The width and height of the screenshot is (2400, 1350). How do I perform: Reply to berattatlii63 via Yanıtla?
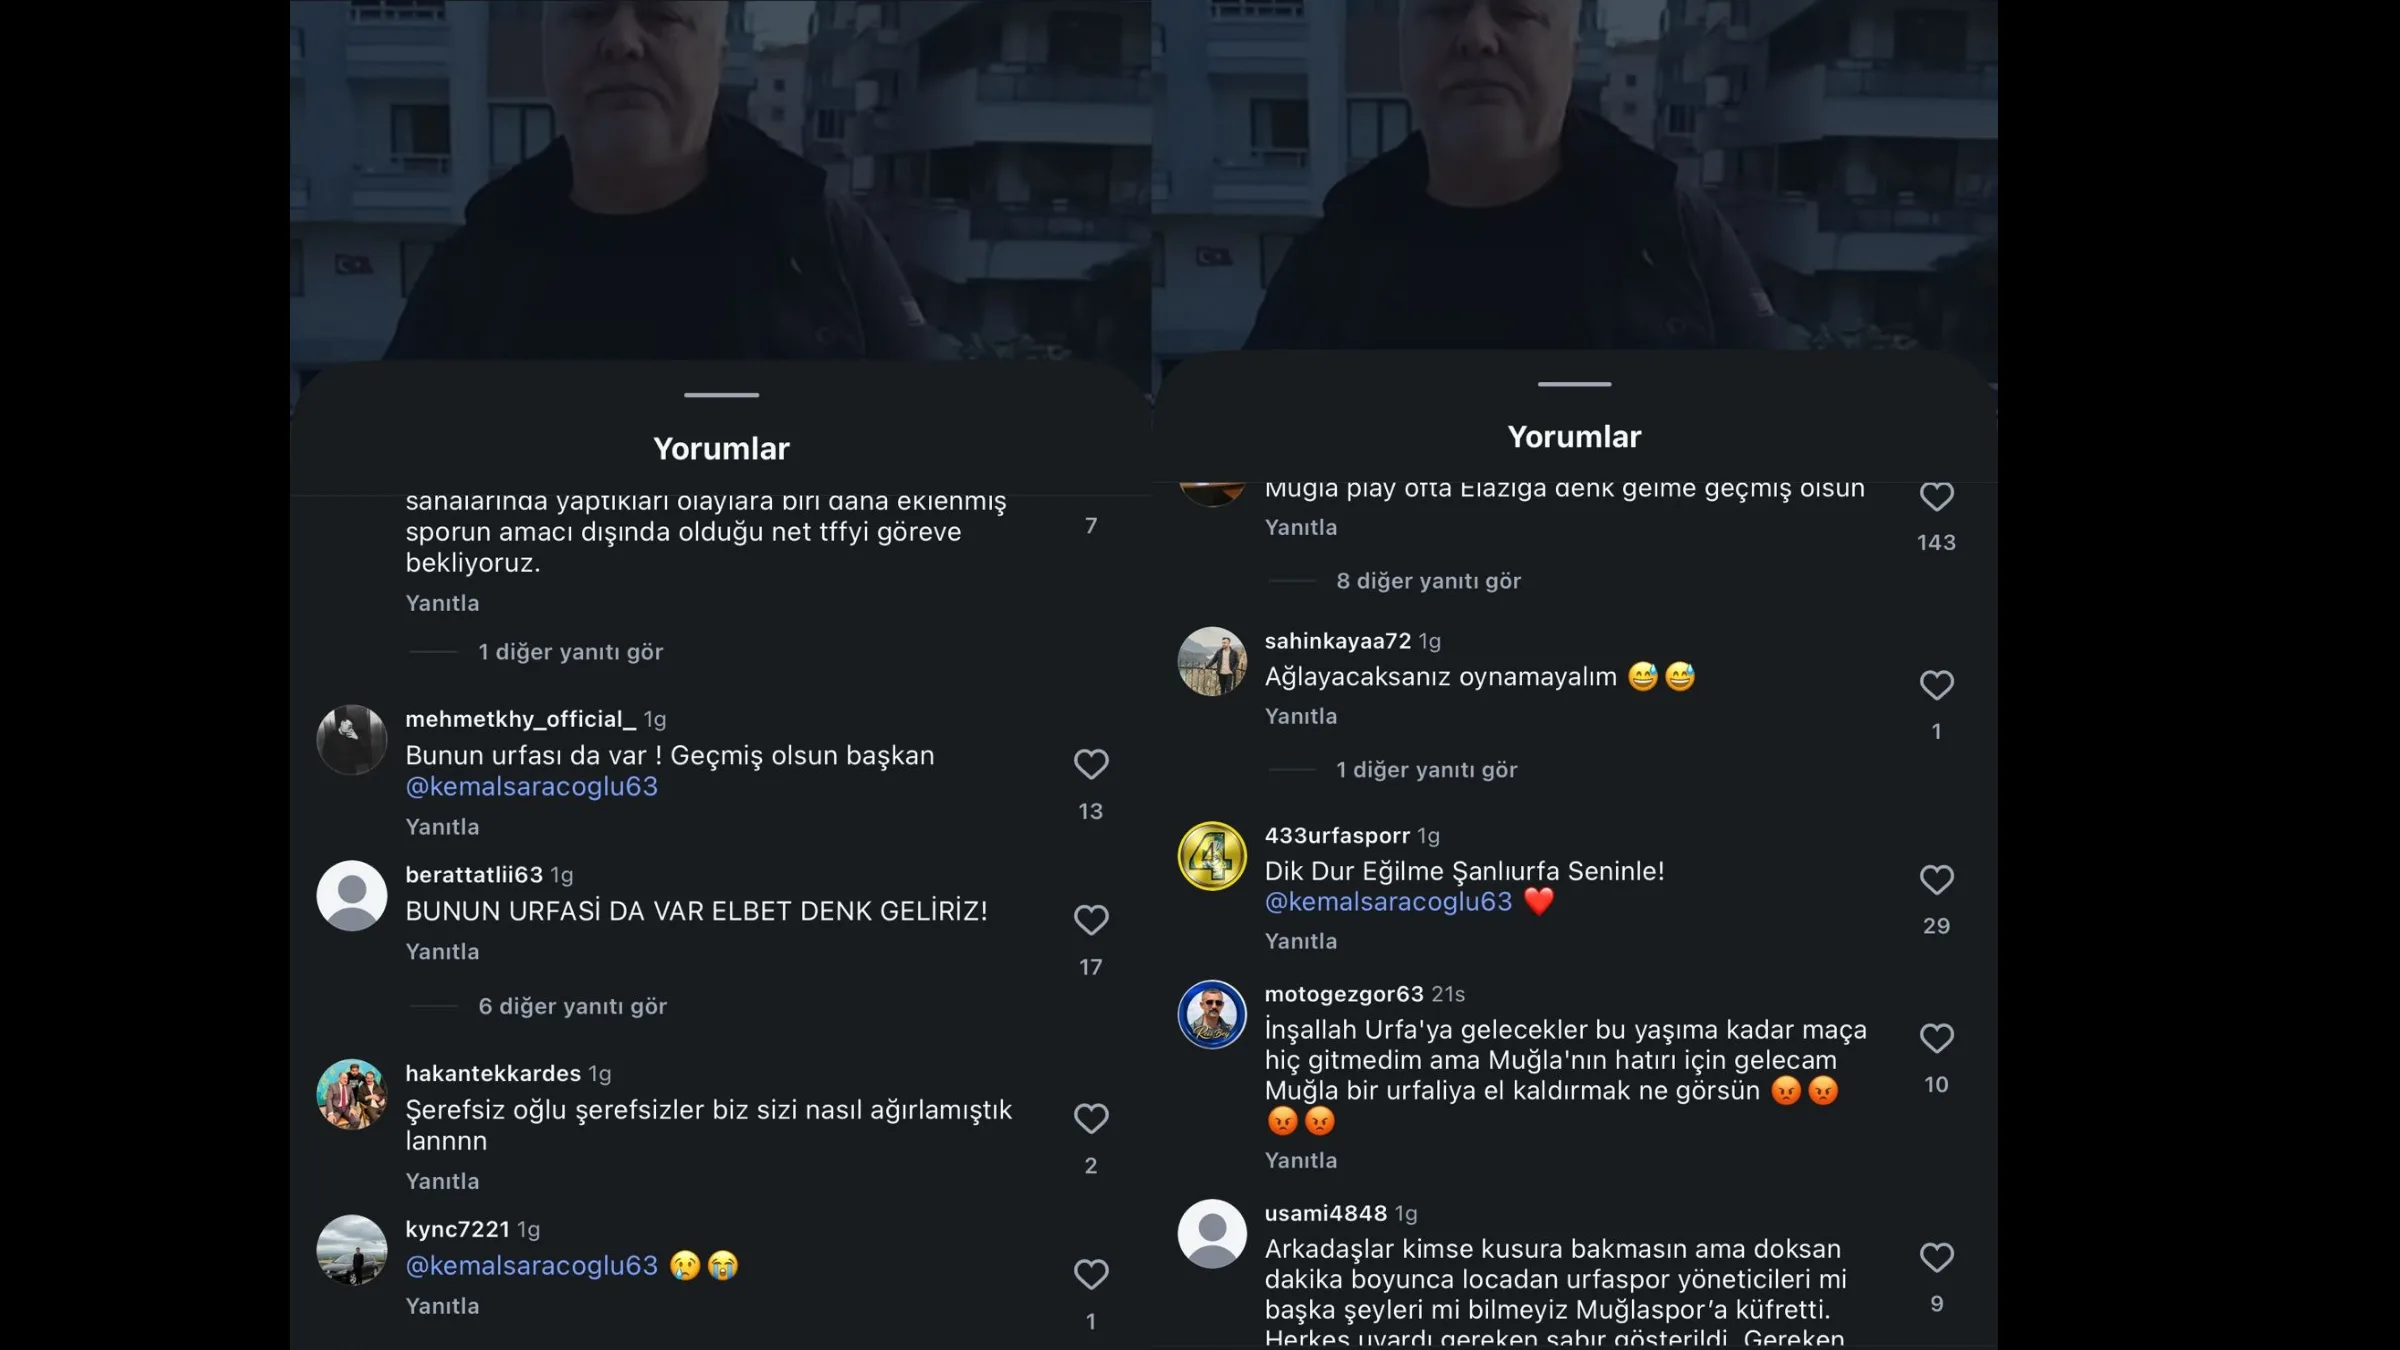[x=442, y=952]
